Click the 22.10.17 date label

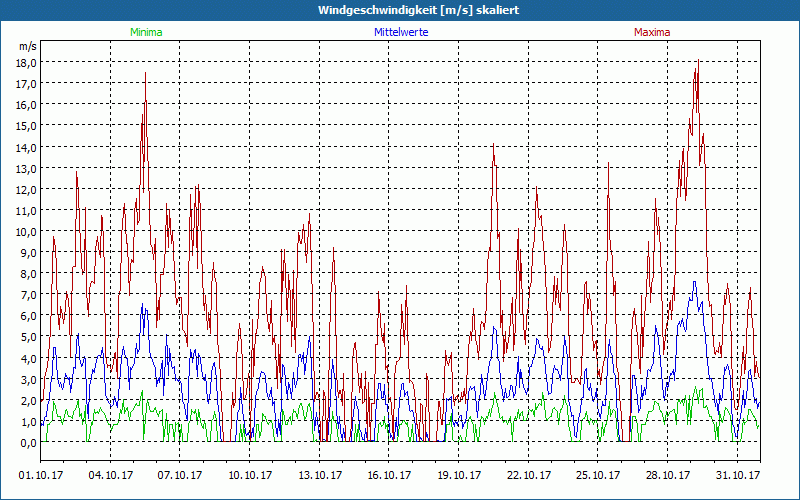[x=529, y=475]
